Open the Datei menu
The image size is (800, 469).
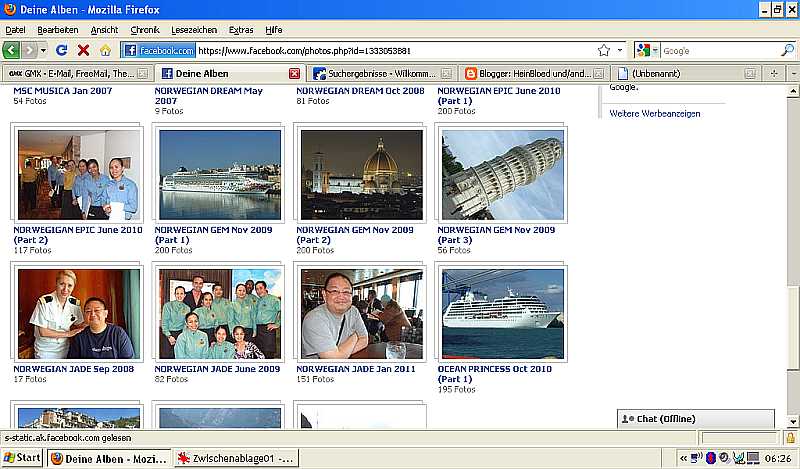tap(15, 30)
